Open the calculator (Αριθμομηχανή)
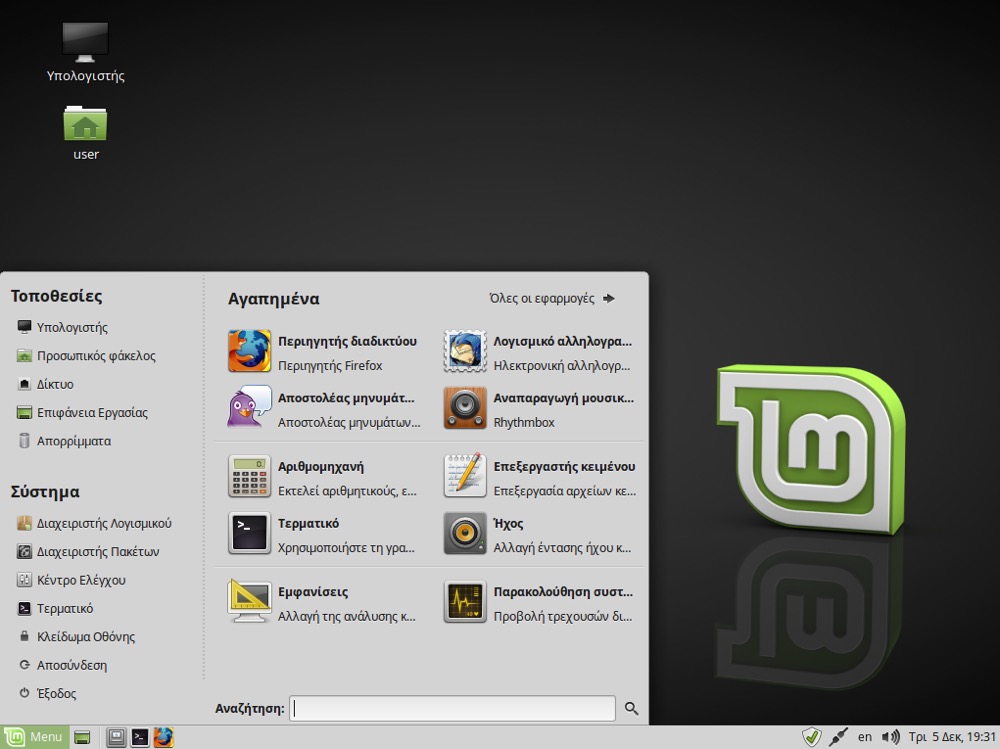1000x749 pixels. 323,477
